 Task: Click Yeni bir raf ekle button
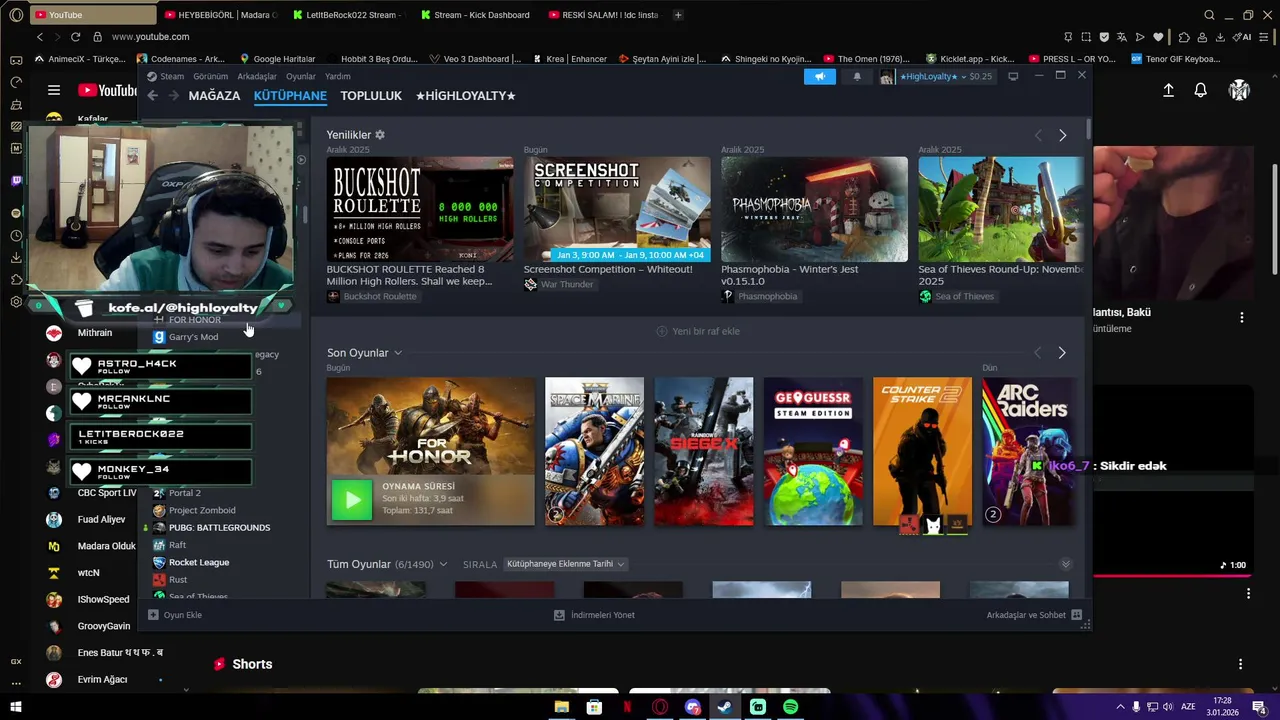pyautogui.click(x=698, y=331)
